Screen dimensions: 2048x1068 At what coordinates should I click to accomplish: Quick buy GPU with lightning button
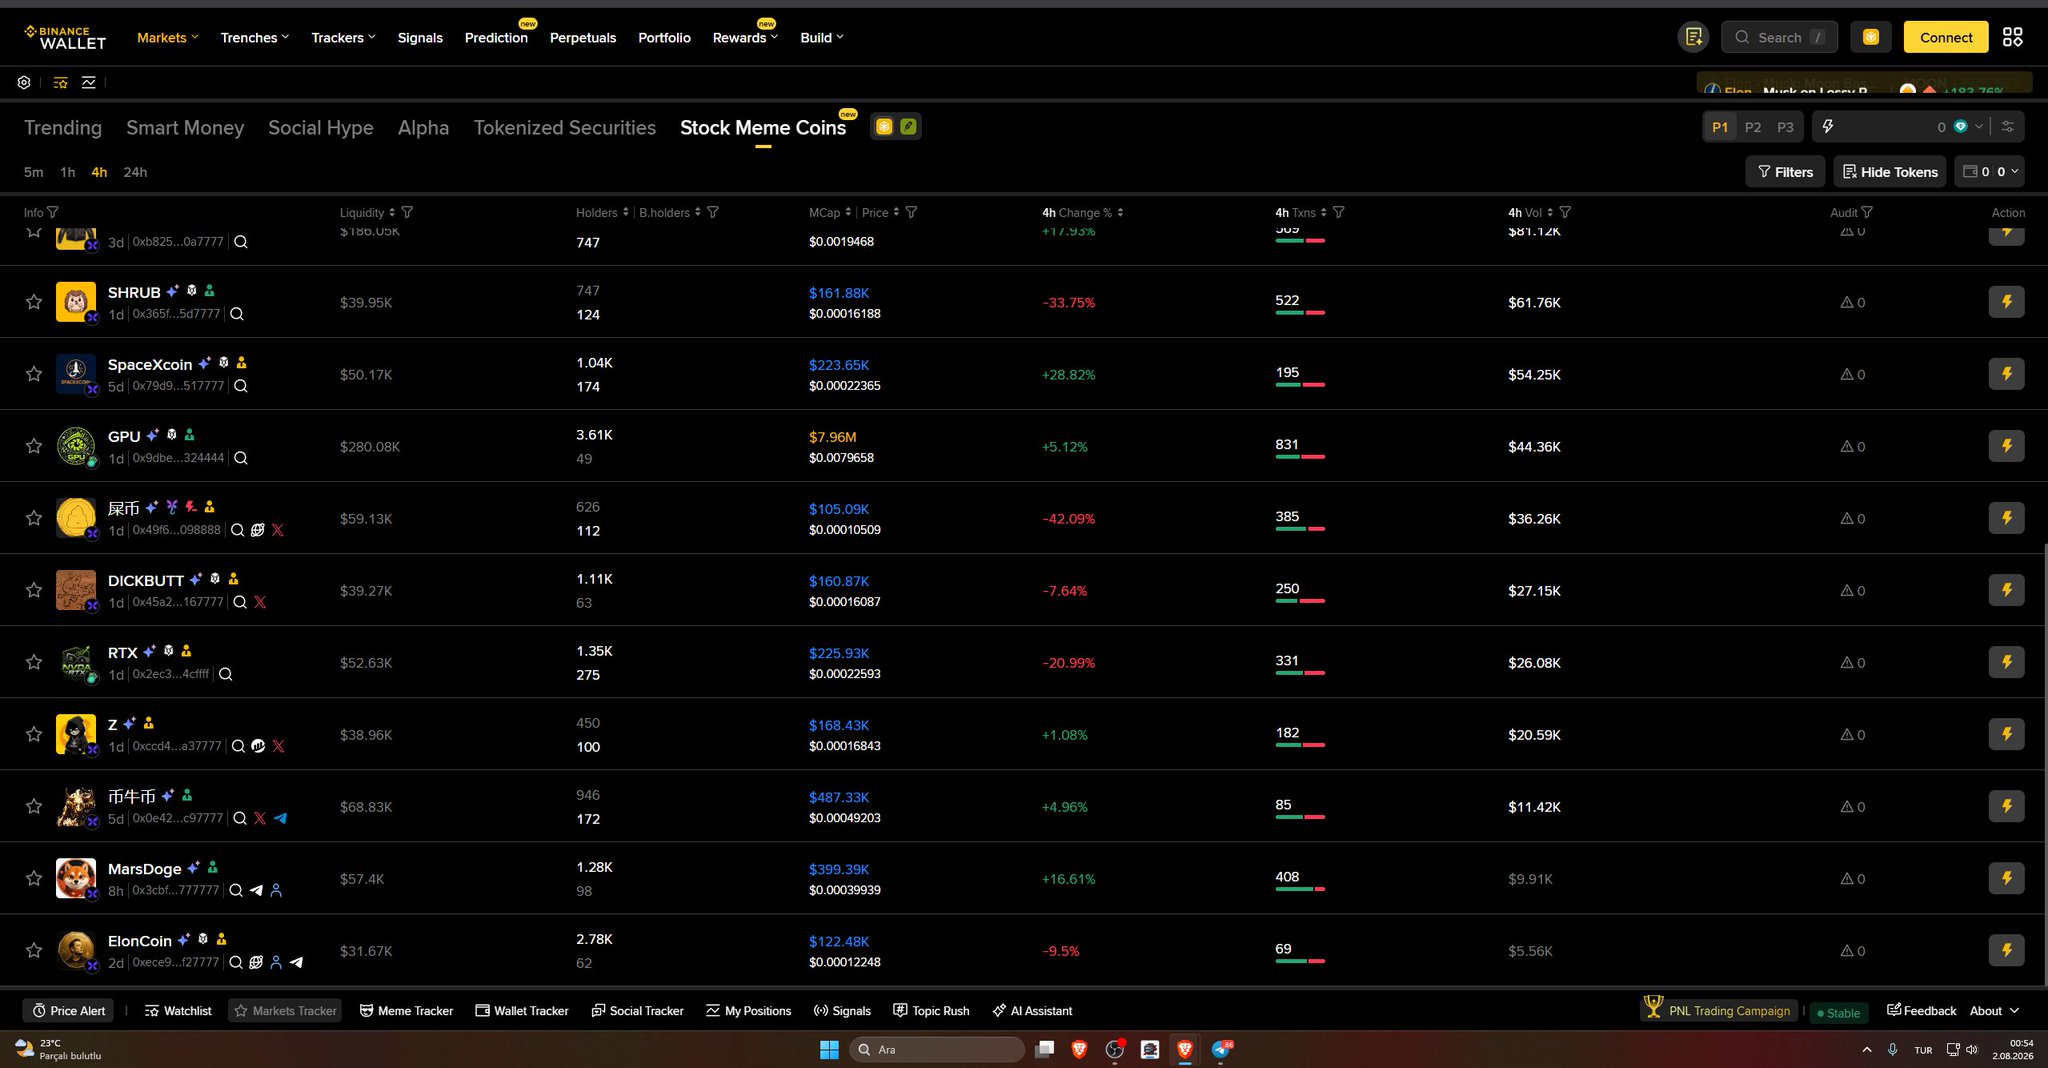point(2006,446)
